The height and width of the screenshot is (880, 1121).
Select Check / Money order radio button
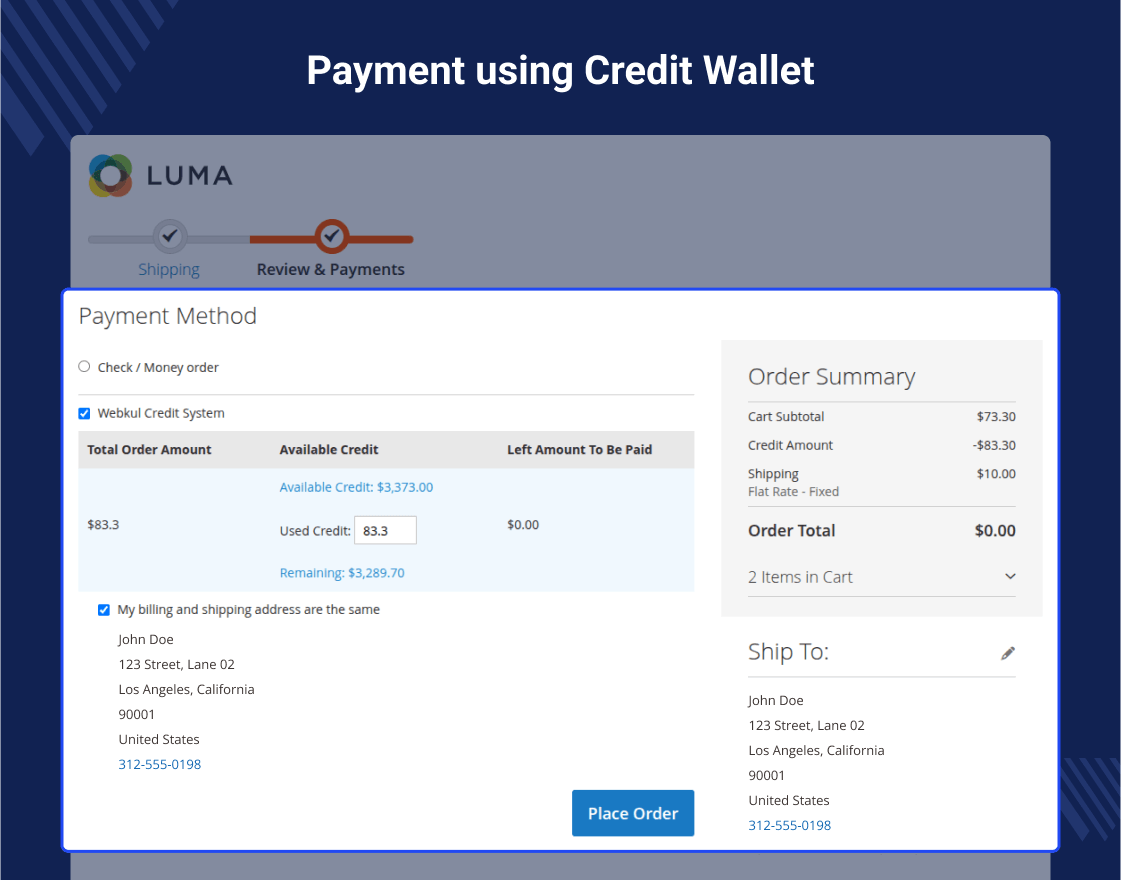tap(84, 367)
